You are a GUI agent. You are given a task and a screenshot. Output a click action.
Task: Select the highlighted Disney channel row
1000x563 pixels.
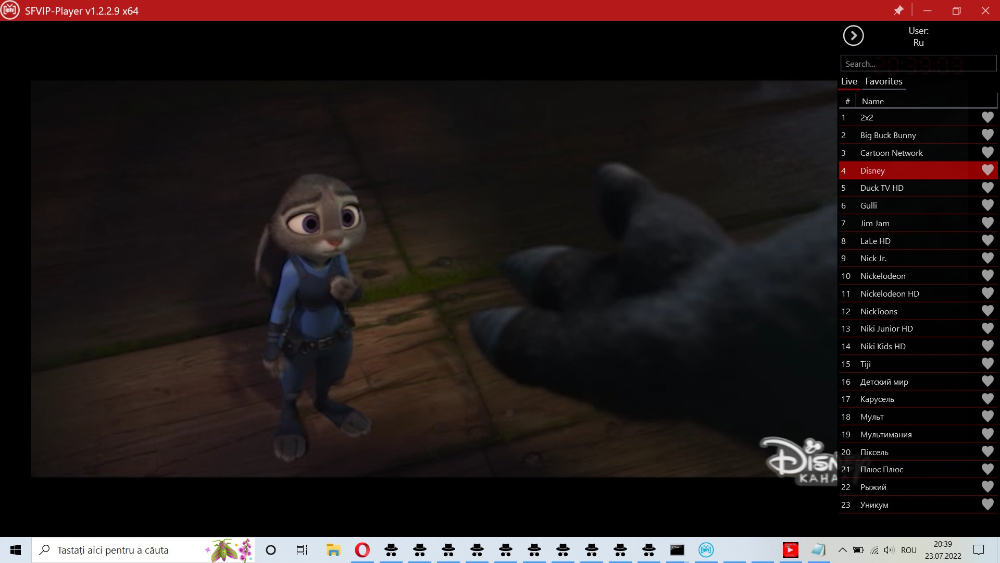(x=917, y=170)
